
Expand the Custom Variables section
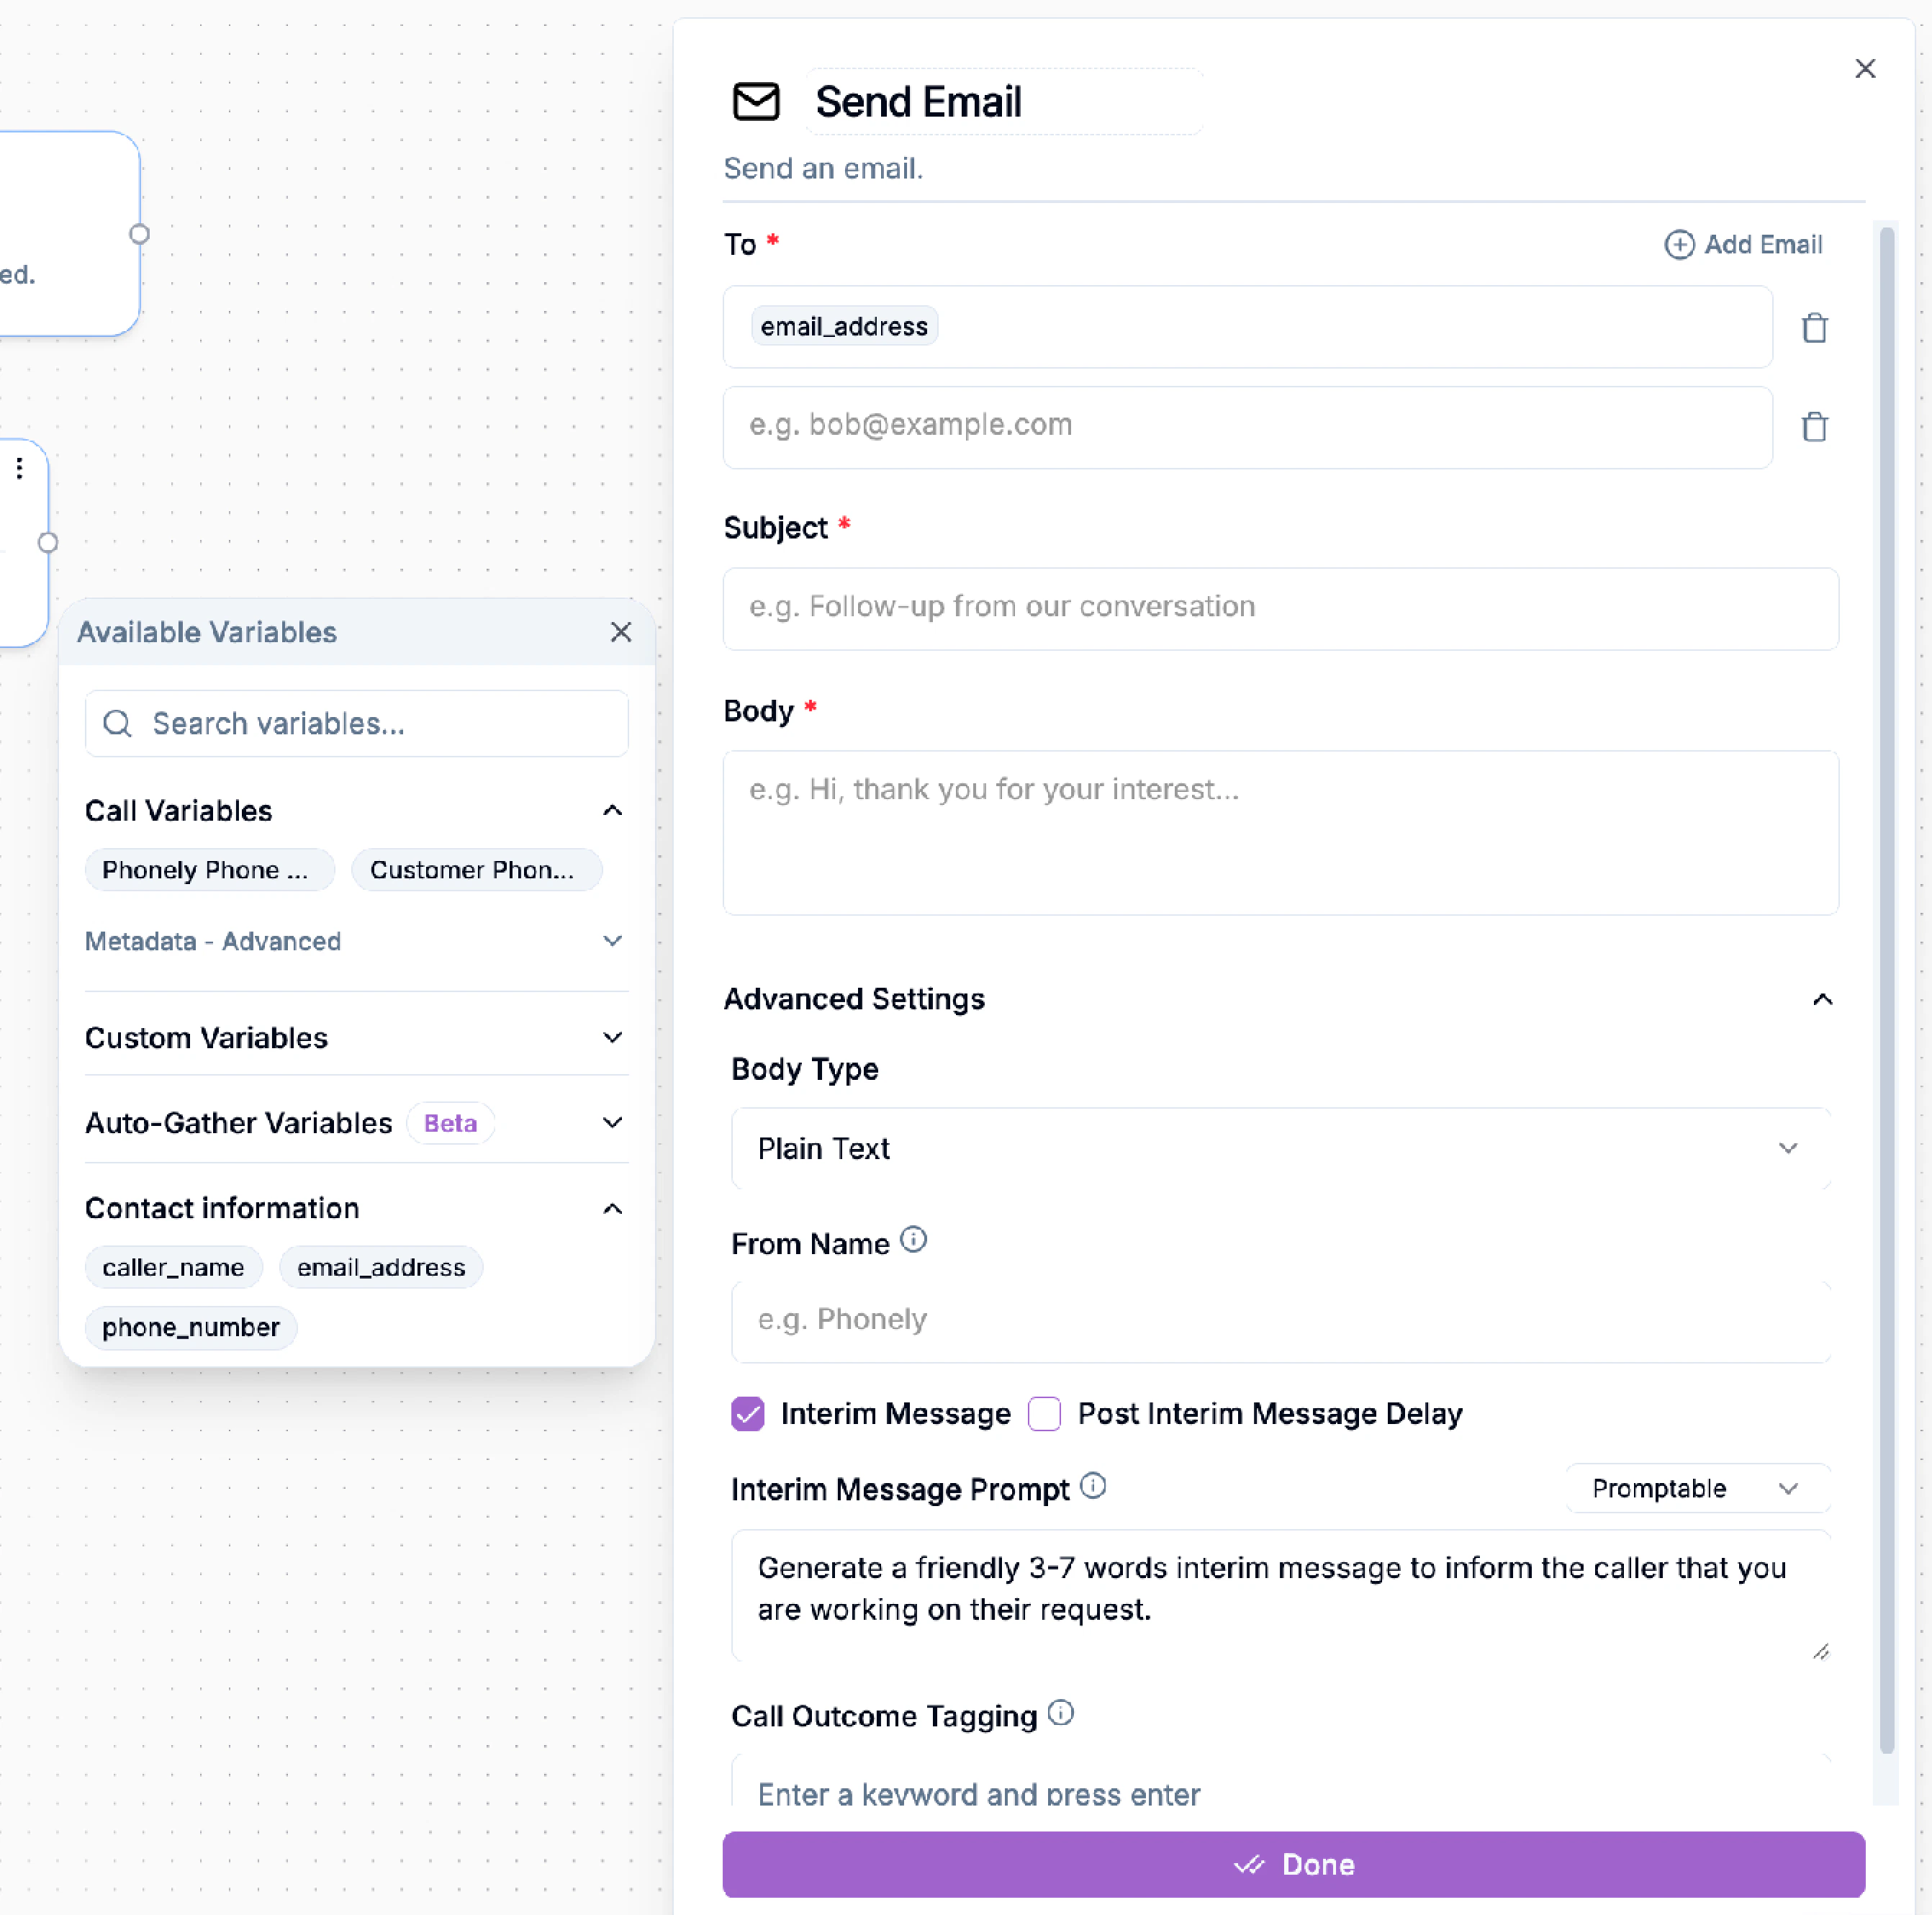tap(612, 1037)
